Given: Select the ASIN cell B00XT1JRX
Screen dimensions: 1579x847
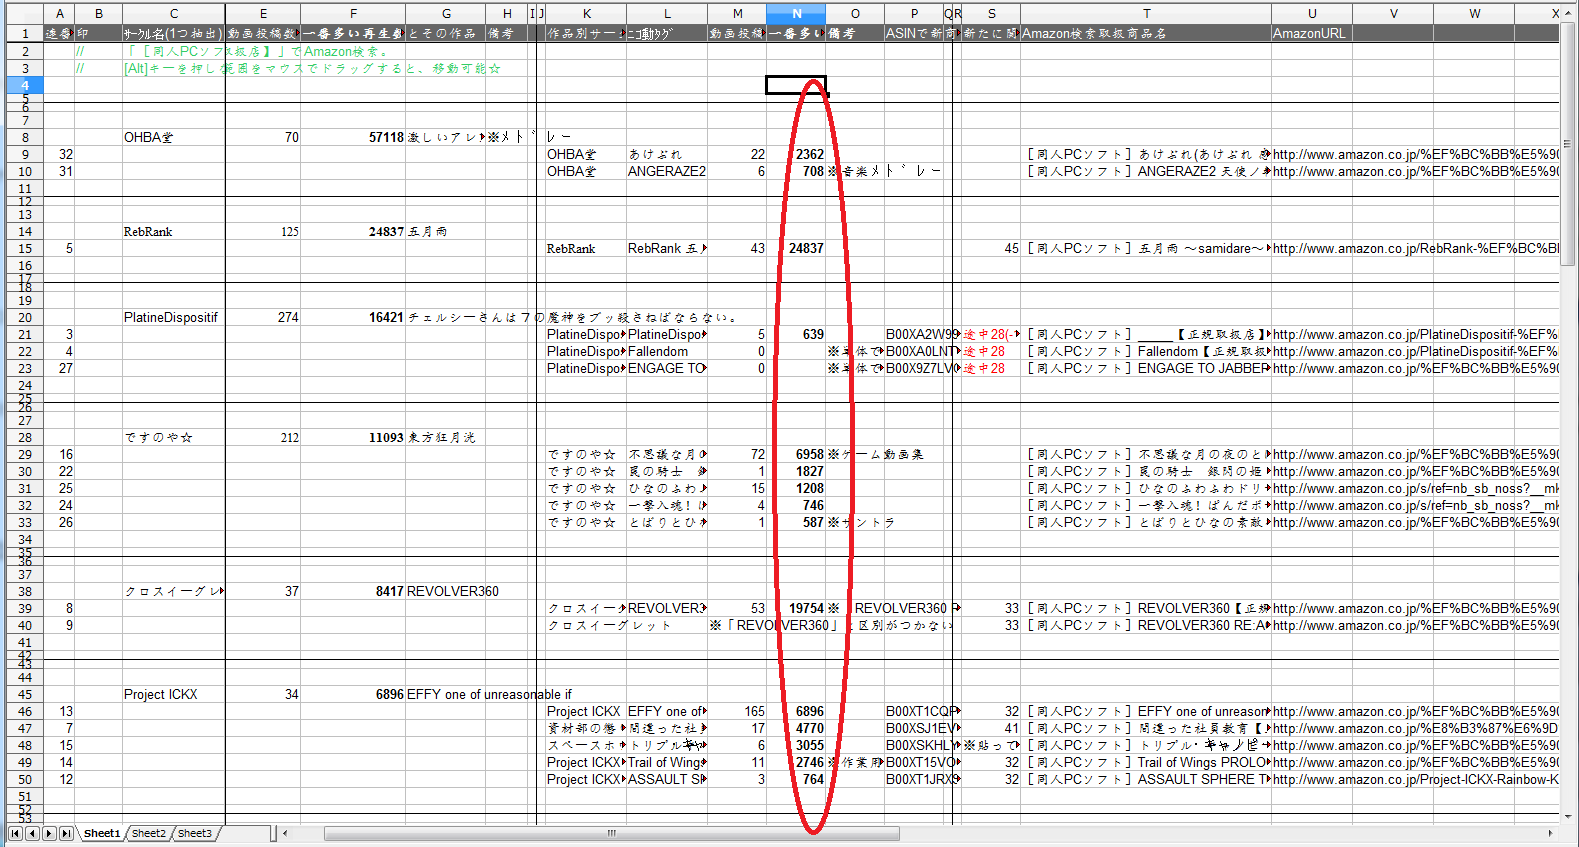Looking at the screenshot, I should click(x=914, y=779).
